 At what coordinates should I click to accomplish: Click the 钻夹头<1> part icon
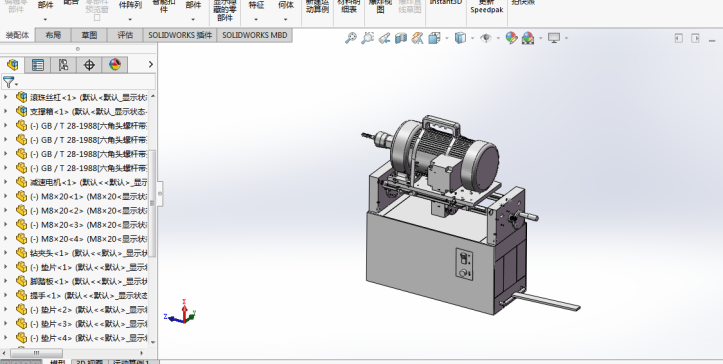pyautogui.click(x=22, y=252)
